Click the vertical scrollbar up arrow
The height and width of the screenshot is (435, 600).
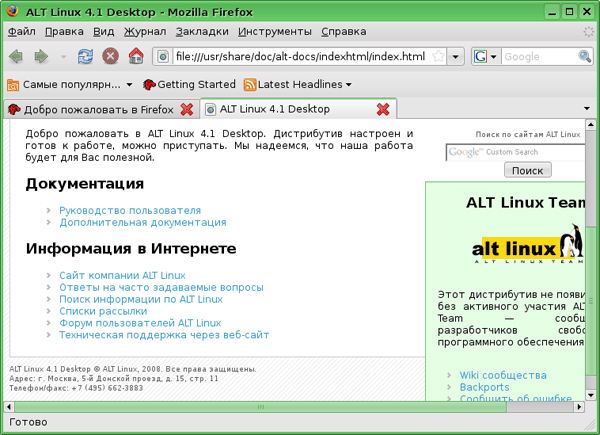[590, 124]
